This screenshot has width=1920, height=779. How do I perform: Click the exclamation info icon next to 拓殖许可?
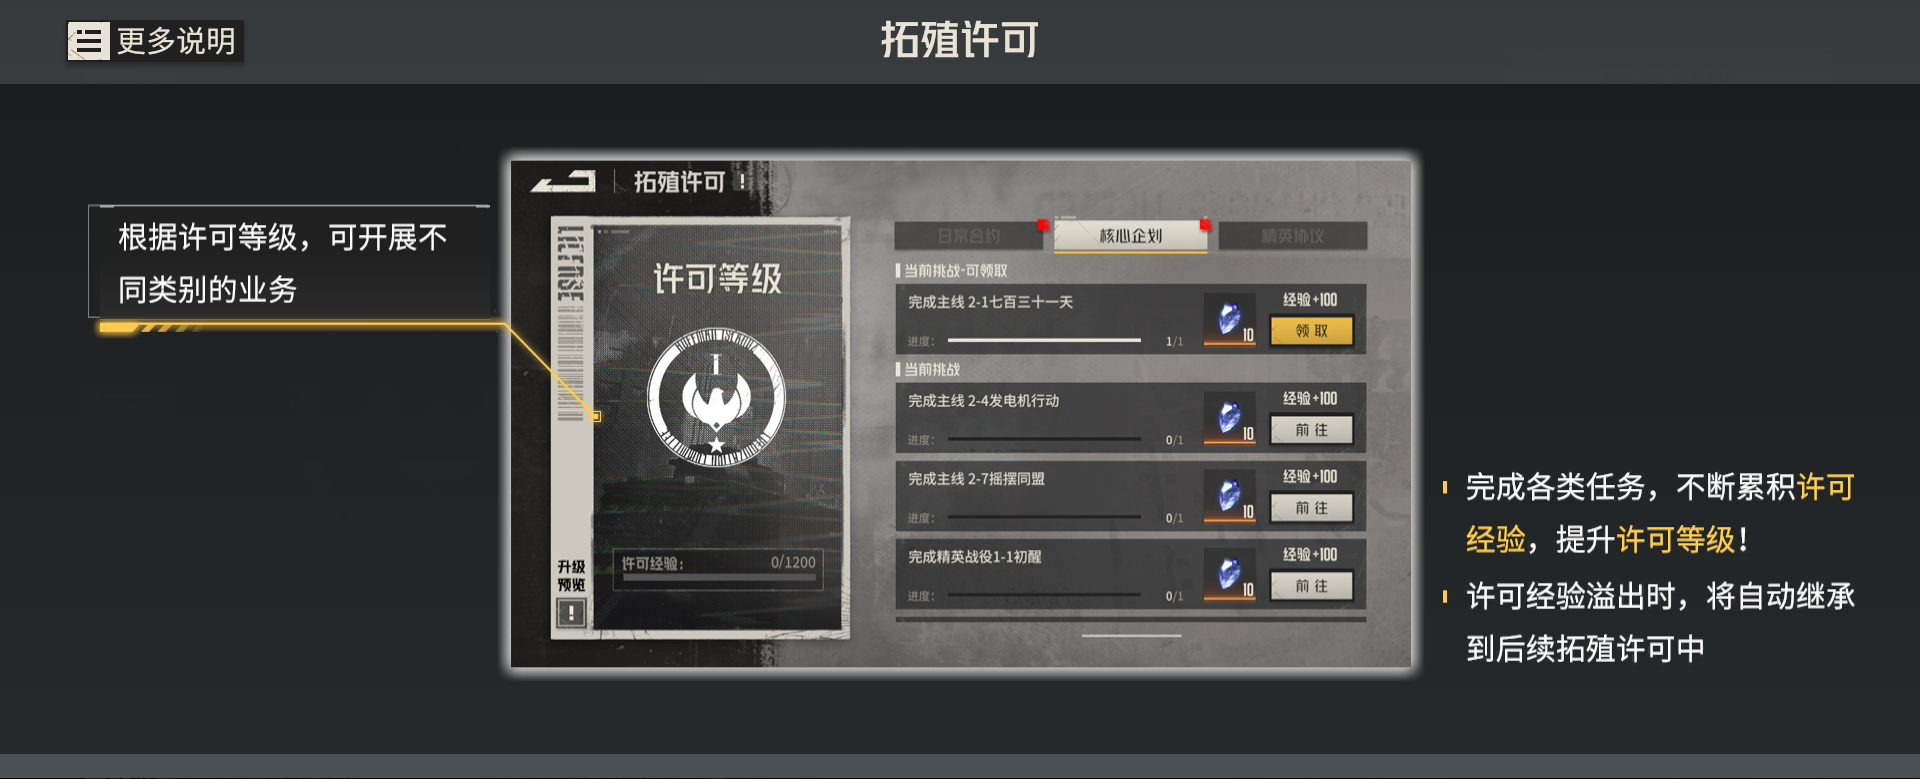click(x=742, y=181)
